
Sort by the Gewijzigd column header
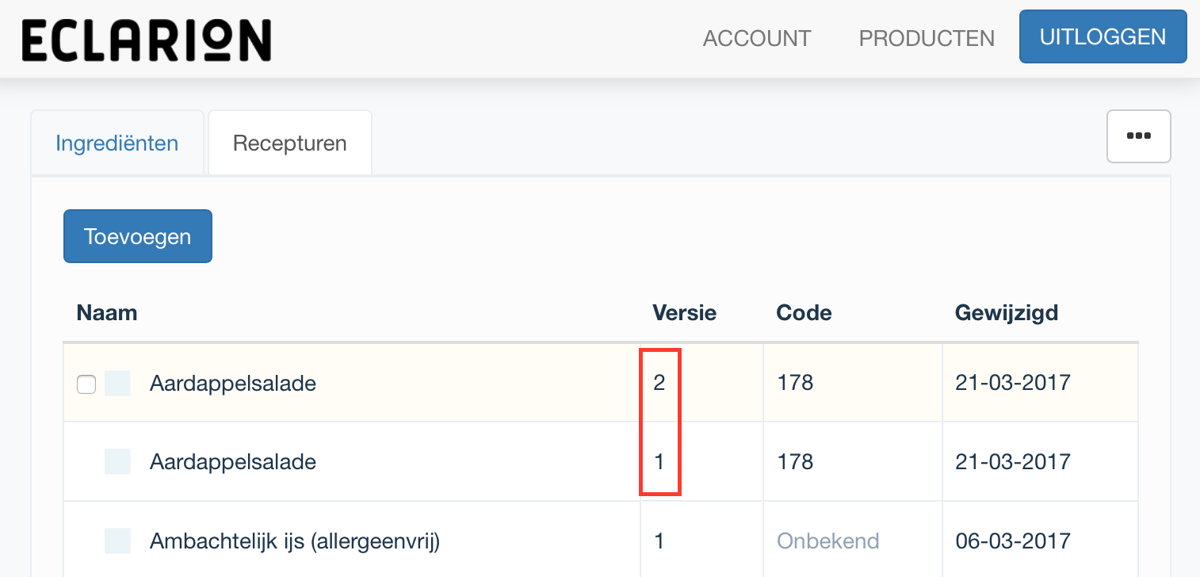click(1006, 313)
